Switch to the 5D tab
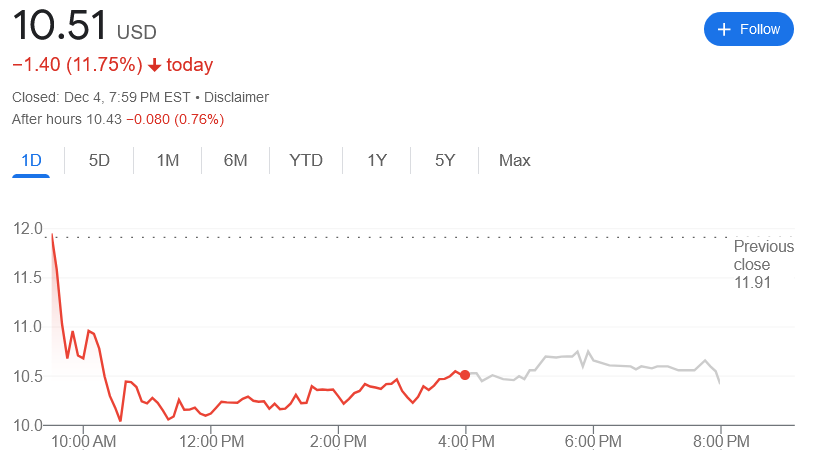 pyautogui.click(x=99, y=160)
